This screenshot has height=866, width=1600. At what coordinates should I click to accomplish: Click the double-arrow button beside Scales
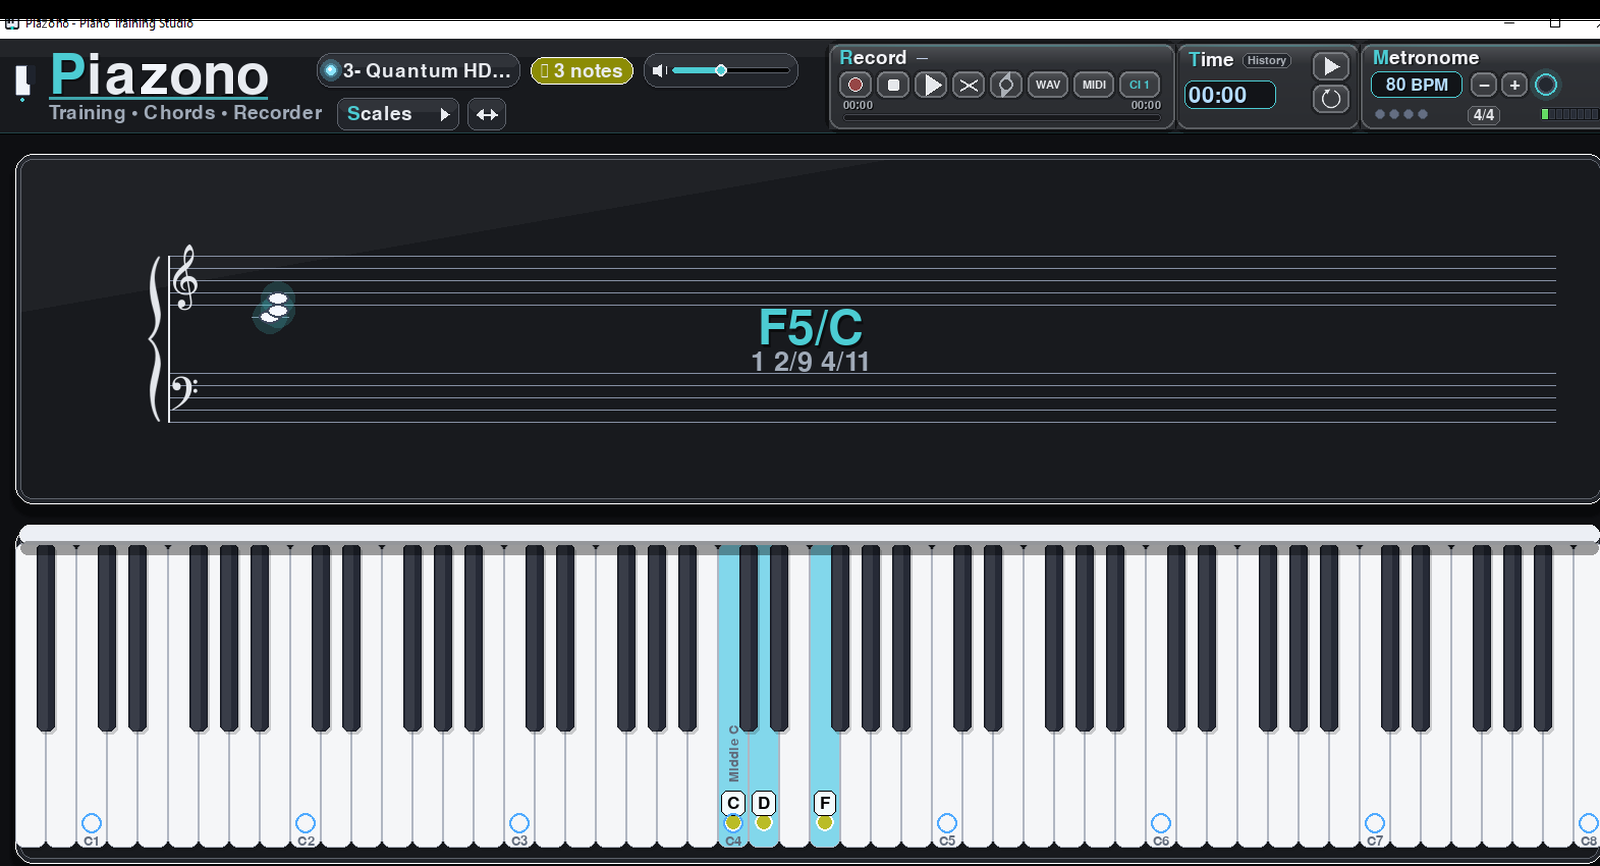tap(487, 114)
